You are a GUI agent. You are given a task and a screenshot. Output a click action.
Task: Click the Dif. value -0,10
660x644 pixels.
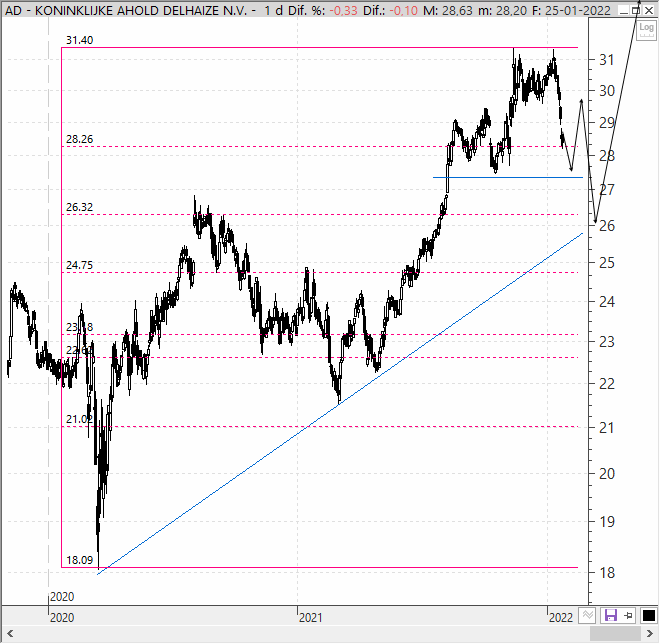(x=404, y=11)
